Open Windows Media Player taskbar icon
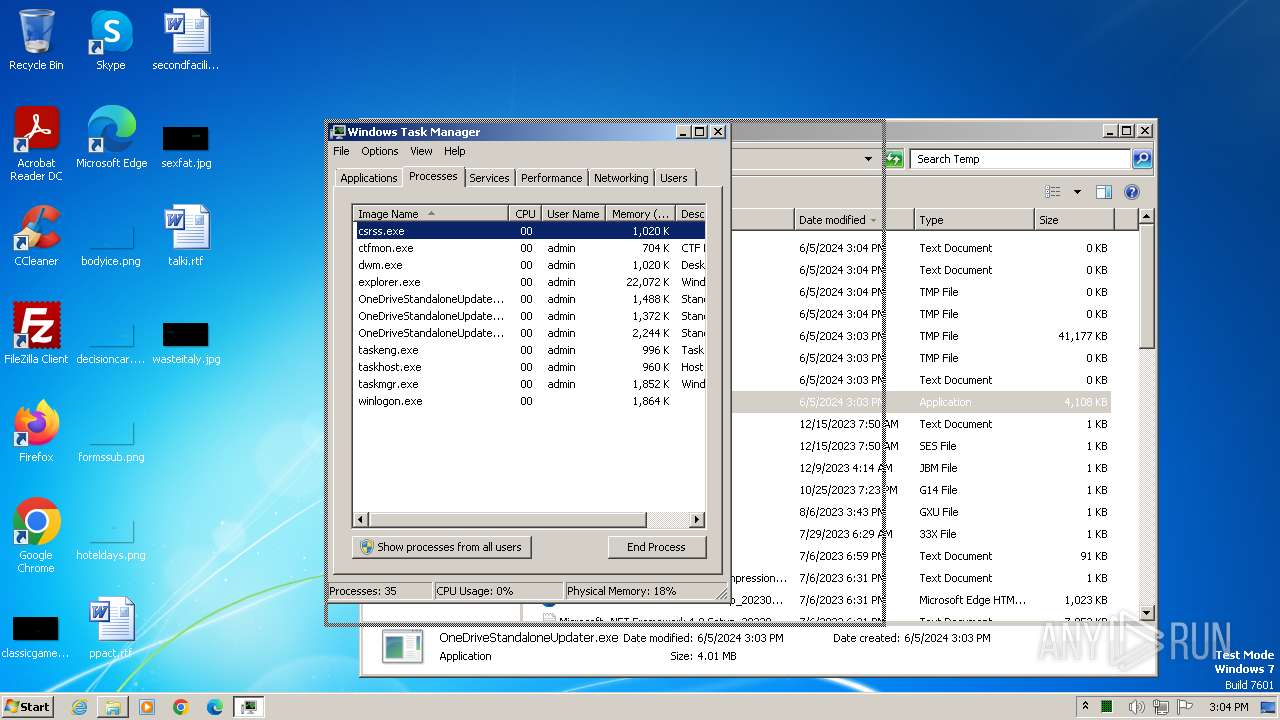 pyautogui.click(x=147, y=707)
